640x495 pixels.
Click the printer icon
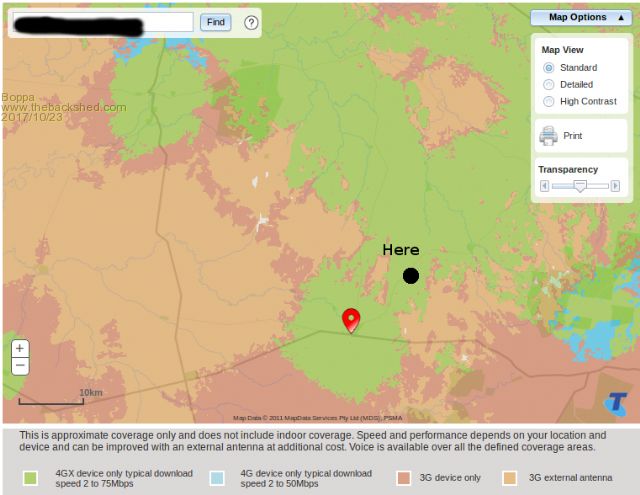click(x=548, y=136)
